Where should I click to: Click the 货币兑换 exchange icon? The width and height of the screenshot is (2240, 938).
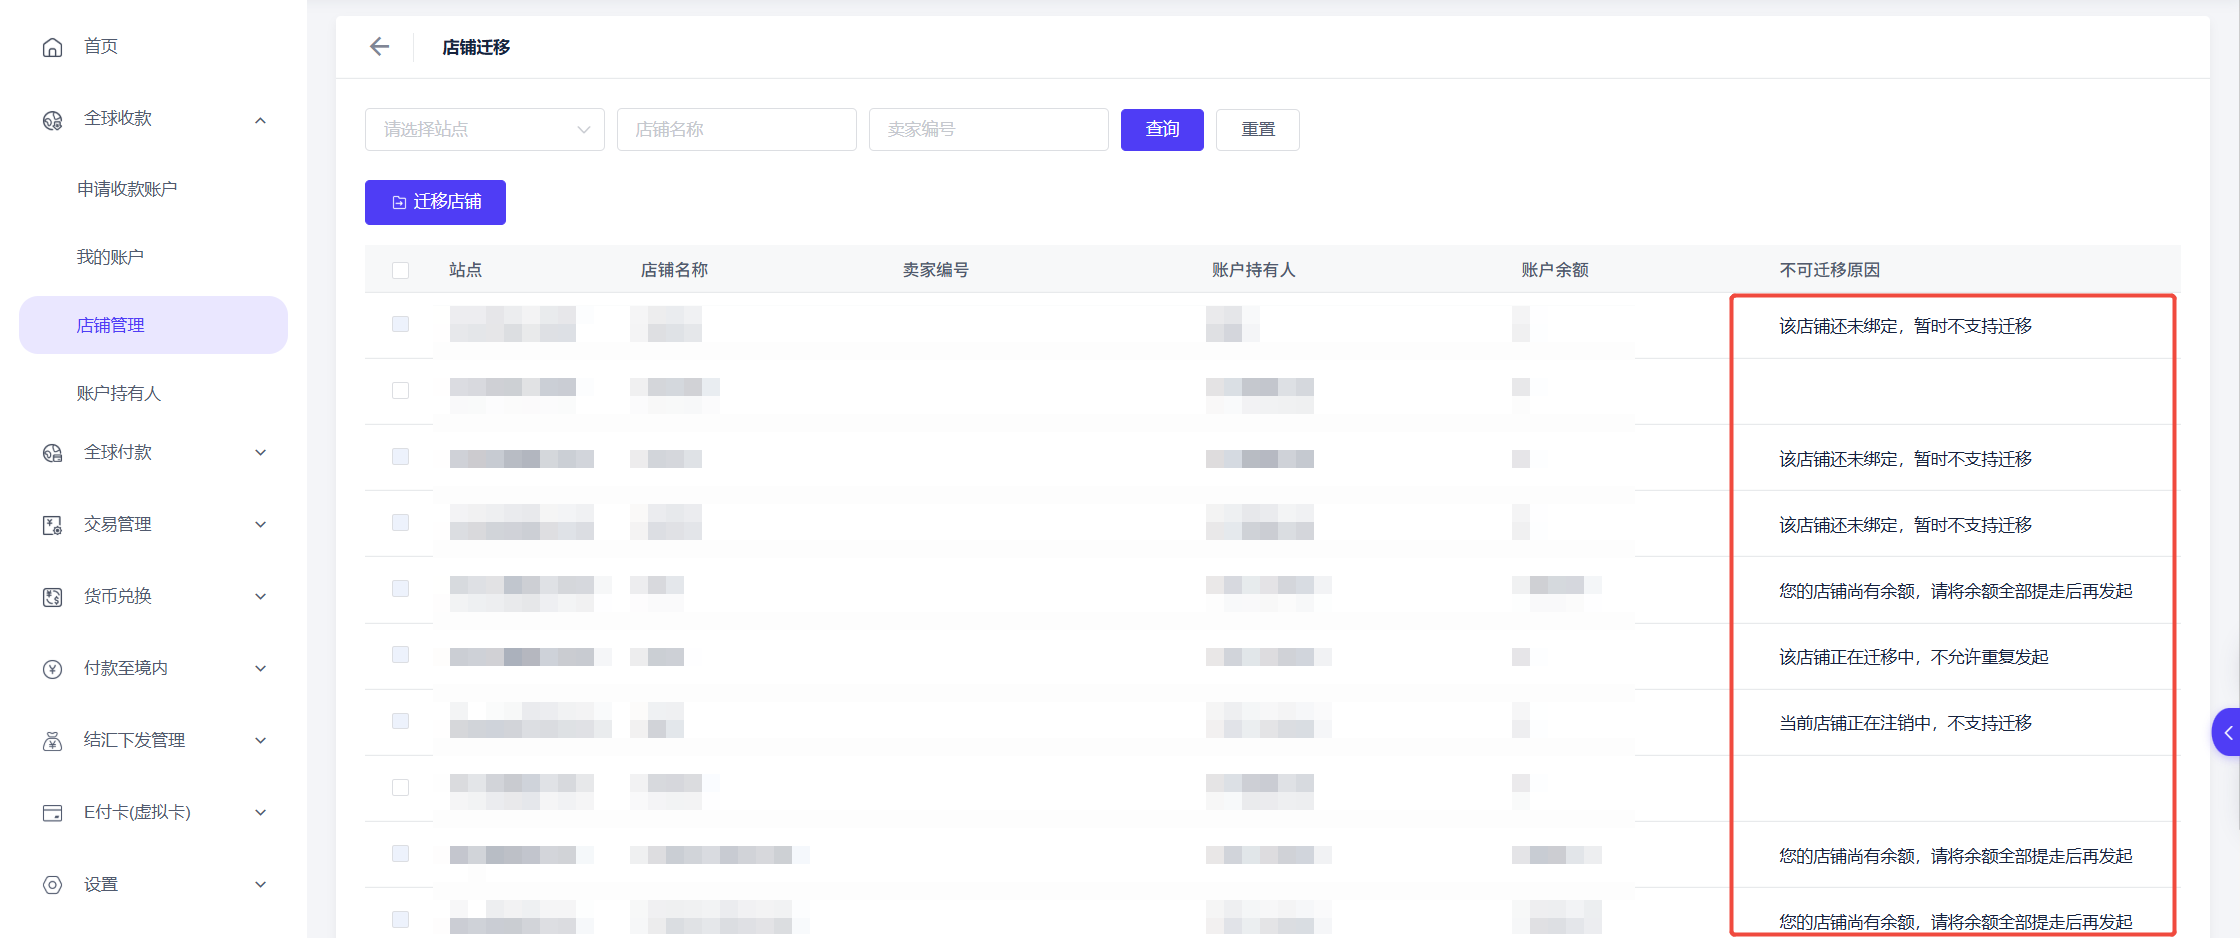(x=53, y=597)
